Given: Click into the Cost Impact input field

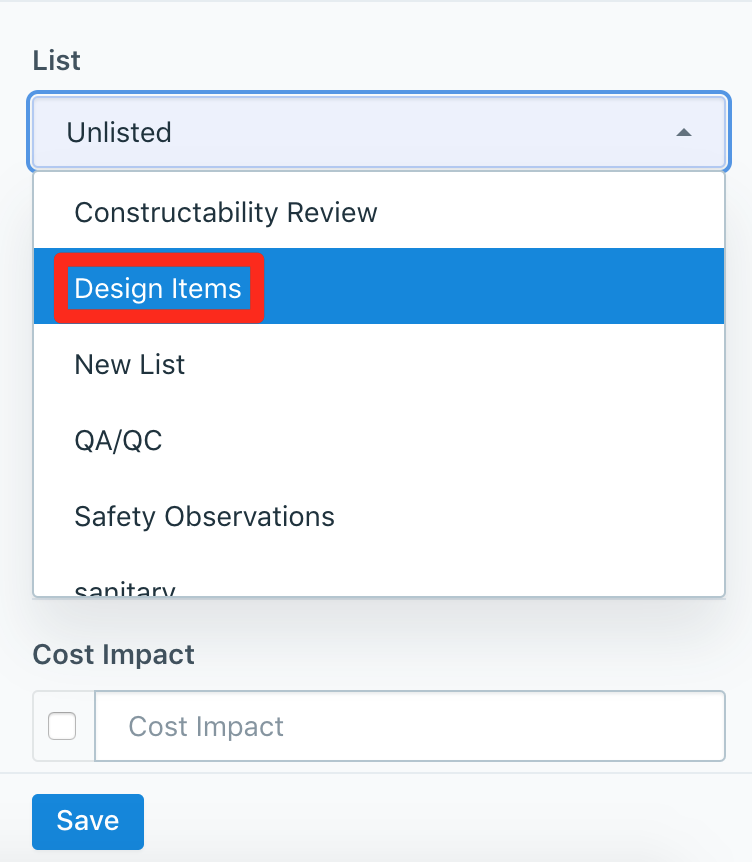Looking at the screenshot, I should click(x=408, y=726).
